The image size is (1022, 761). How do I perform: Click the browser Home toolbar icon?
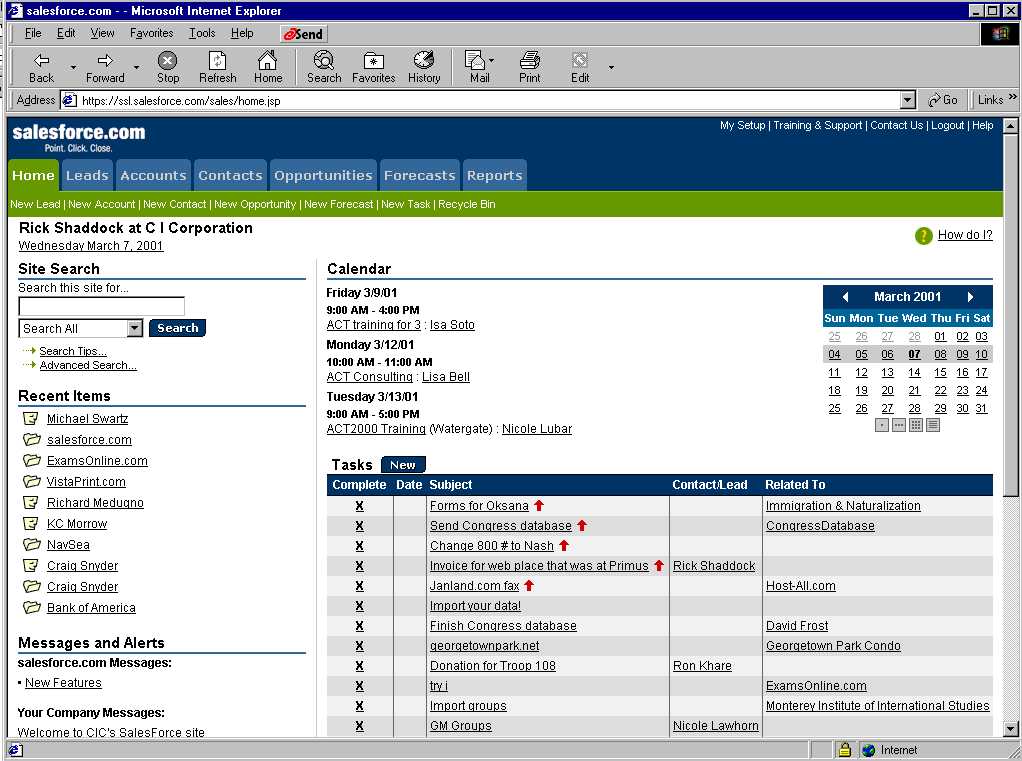(x=267, y=67)
